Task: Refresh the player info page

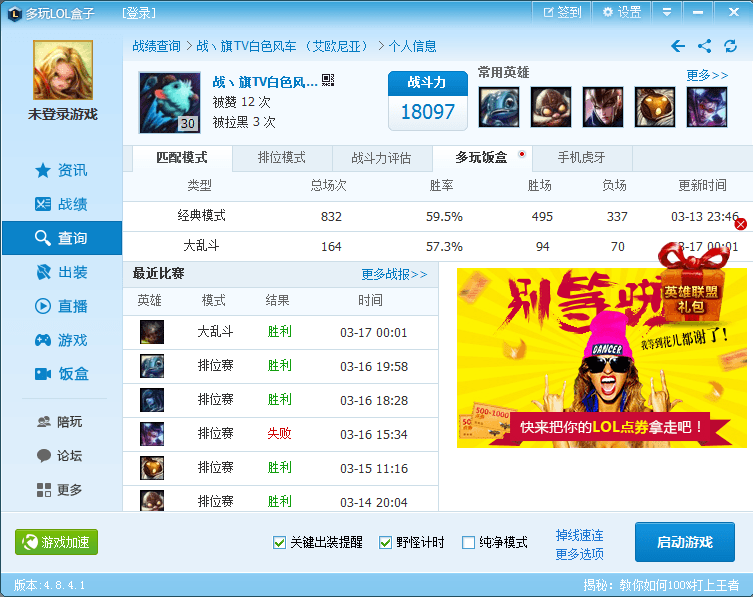Action: click(730, 46)
